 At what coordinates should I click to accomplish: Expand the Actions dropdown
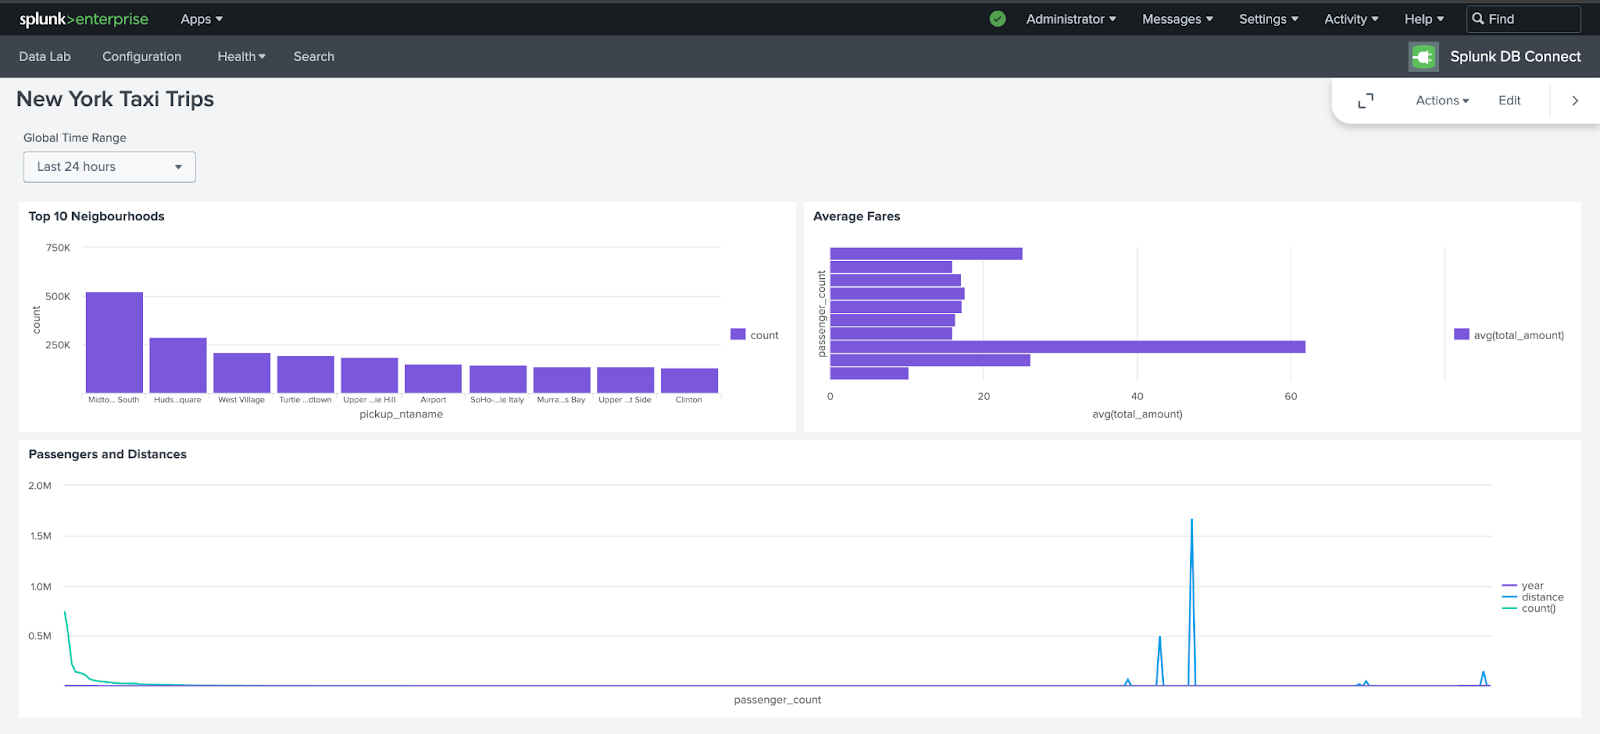1442,101
